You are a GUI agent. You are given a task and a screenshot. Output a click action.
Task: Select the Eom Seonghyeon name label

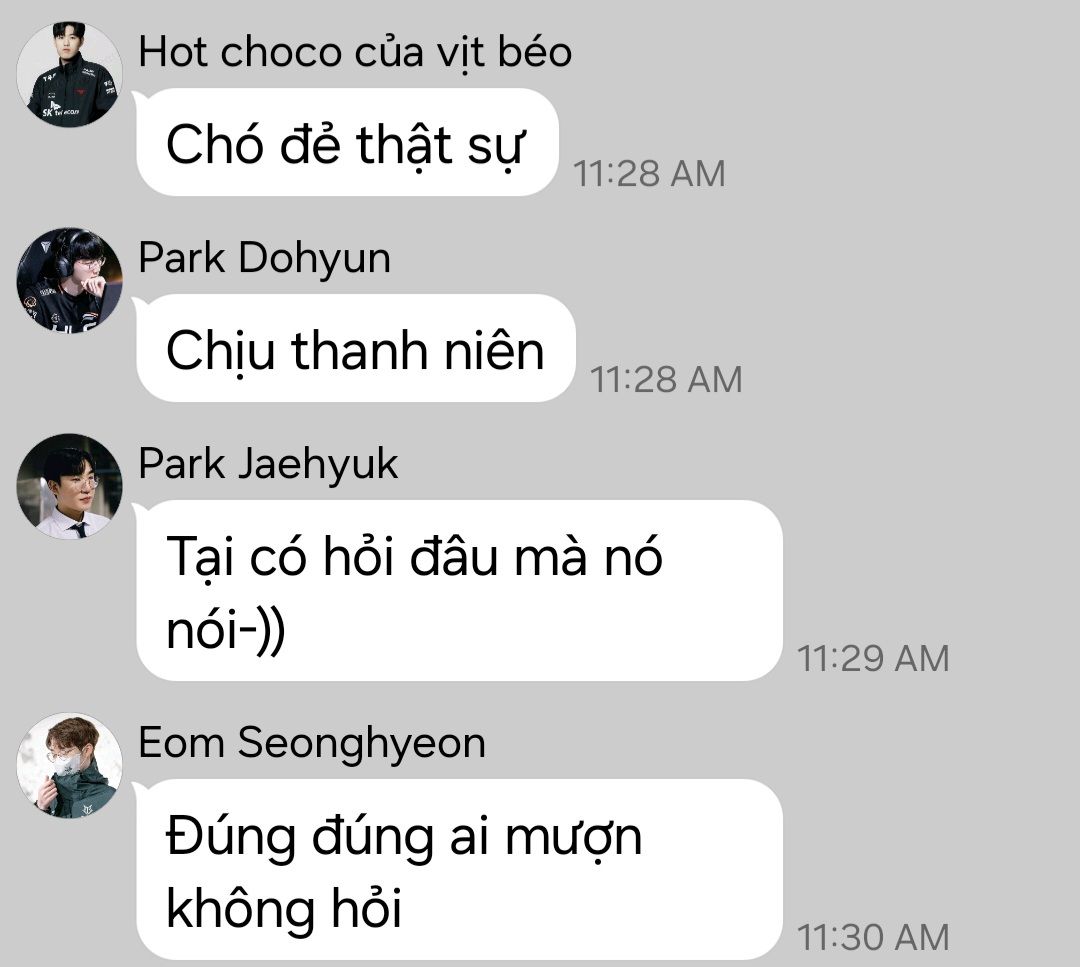tap(312, 743)
